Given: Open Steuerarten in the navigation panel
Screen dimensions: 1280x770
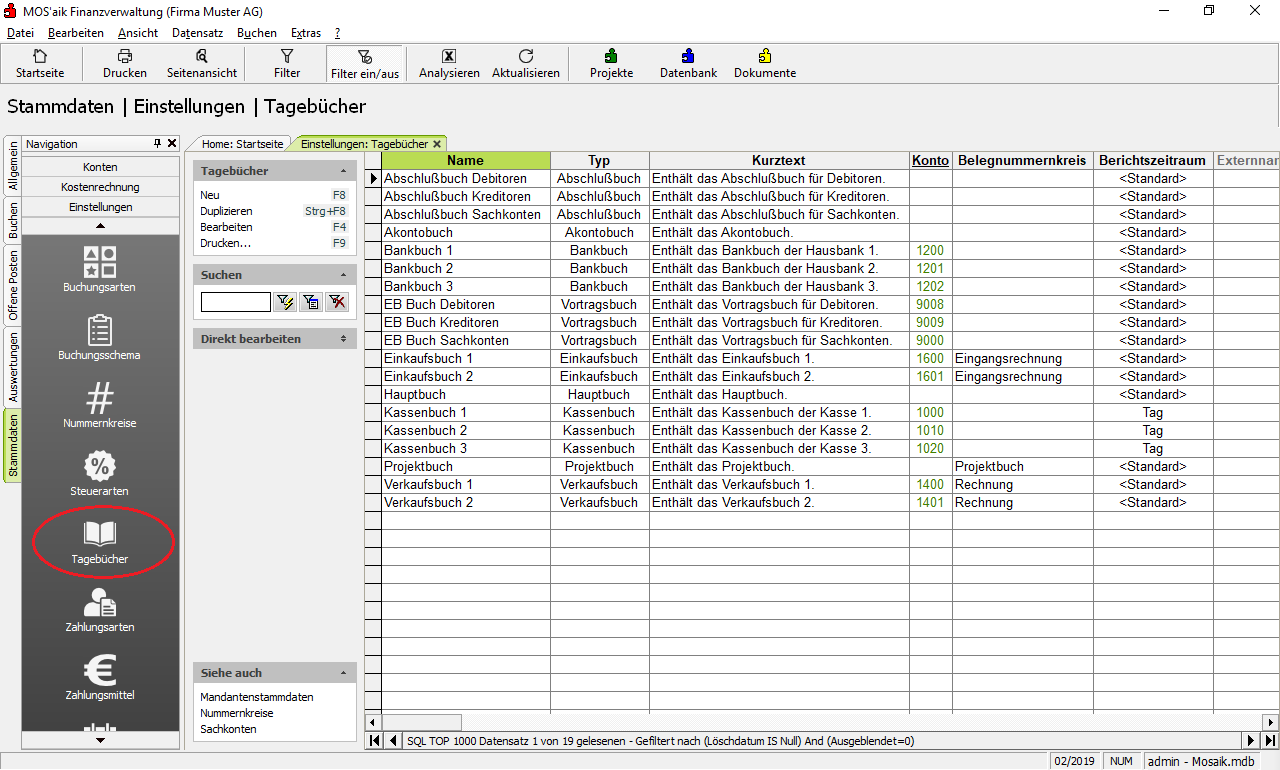Looking at the screenshot, I should point(100,474).
